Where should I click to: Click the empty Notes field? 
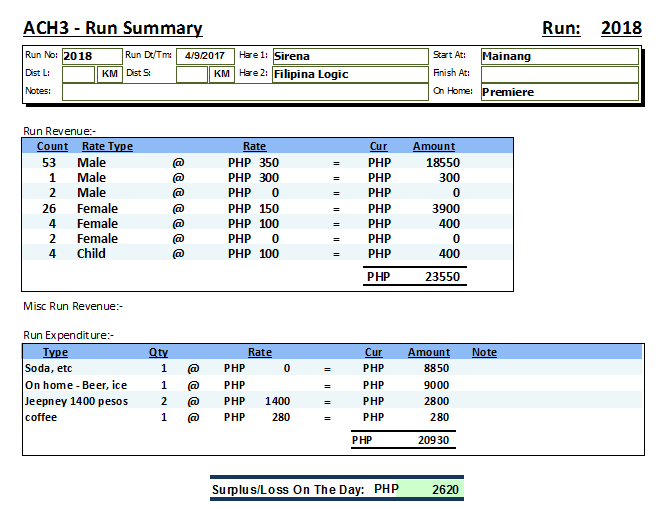[x=244, y=92]
